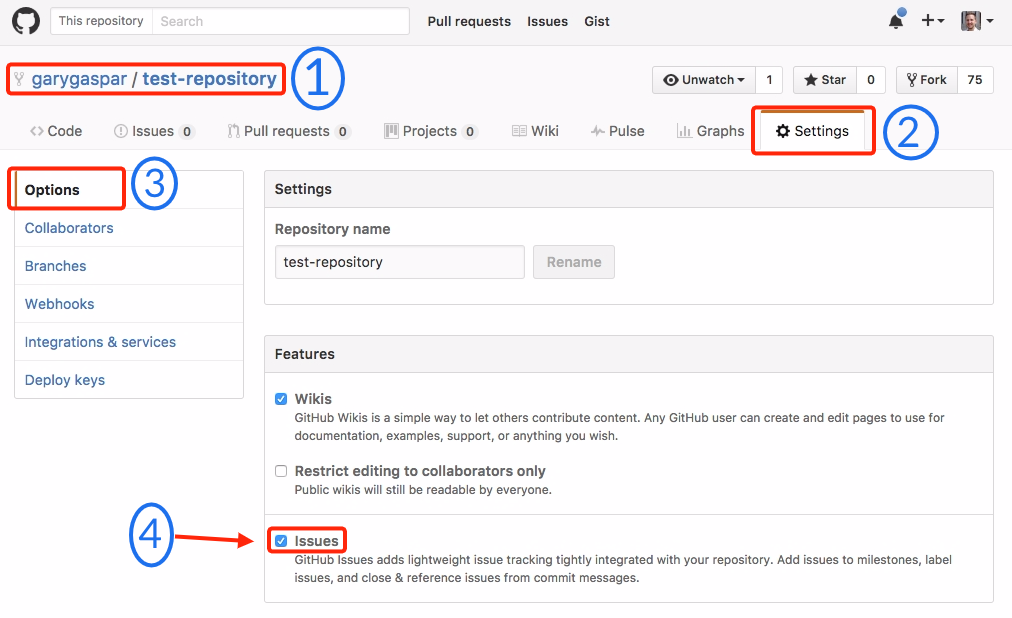Open Gist in top navigation
The width and height of the screenshot is (1012, 618).
(597, 21)
